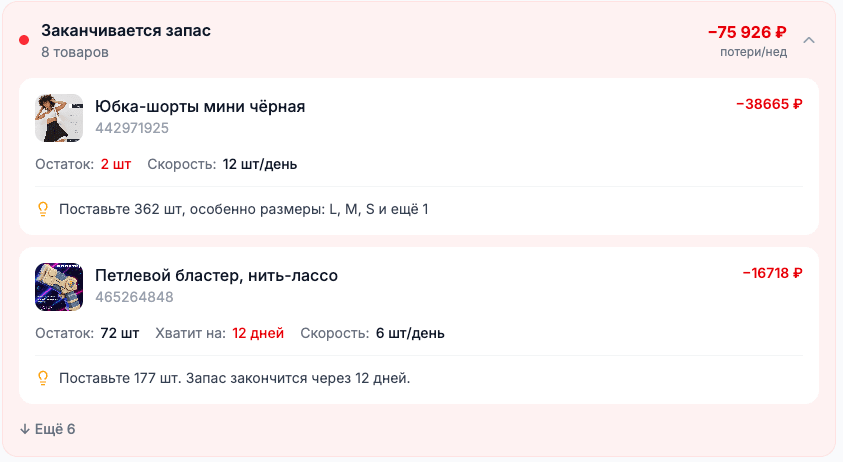Click the '−38665 ₽' loss amount
Screen dimensions: 843x462
[x=769, y=103]
